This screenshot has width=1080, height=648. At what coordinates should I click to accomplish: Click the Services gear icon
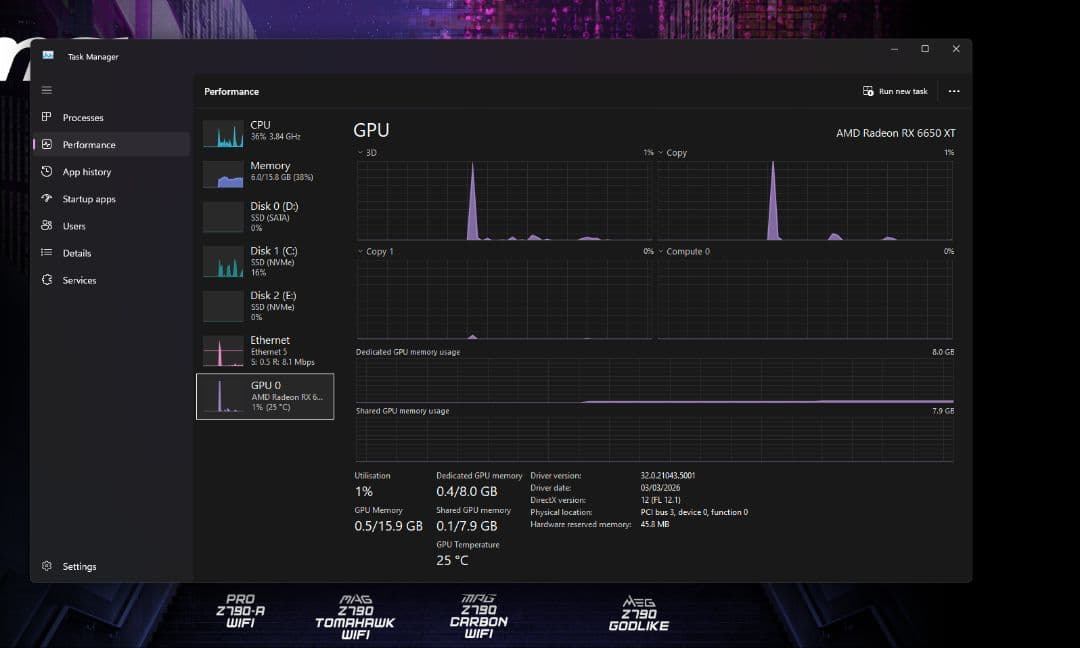click(47, 280)
